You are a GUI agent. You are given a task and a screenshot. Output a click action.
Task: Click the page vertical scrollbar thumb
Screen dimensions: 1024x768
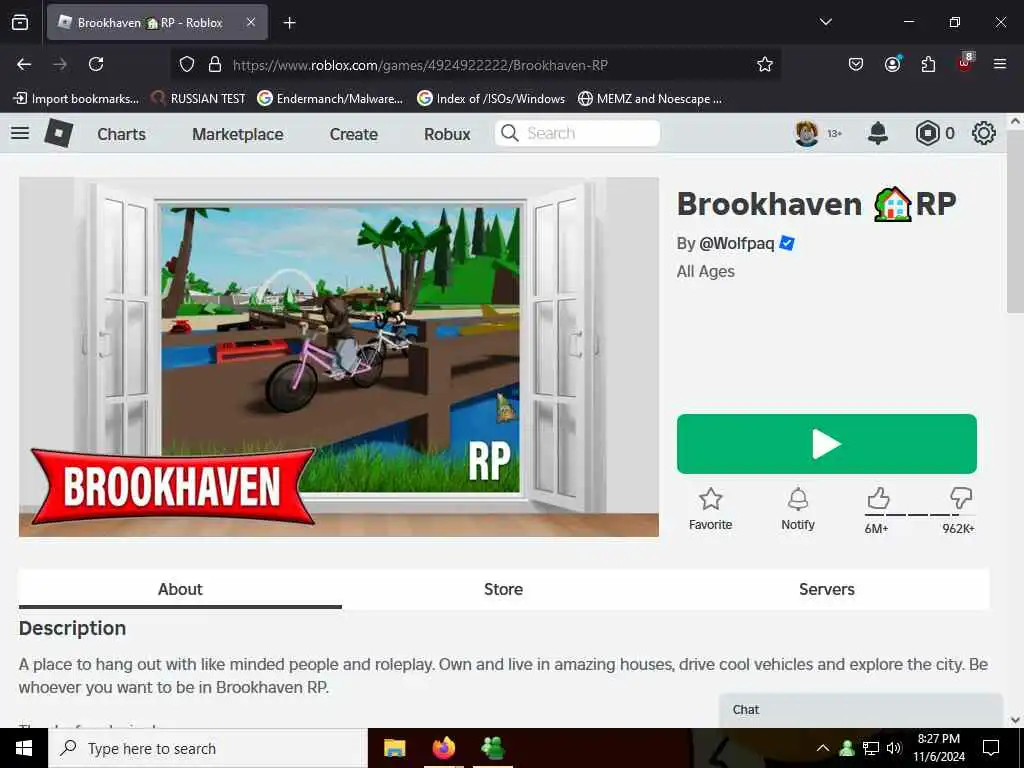pos(1016,220)
